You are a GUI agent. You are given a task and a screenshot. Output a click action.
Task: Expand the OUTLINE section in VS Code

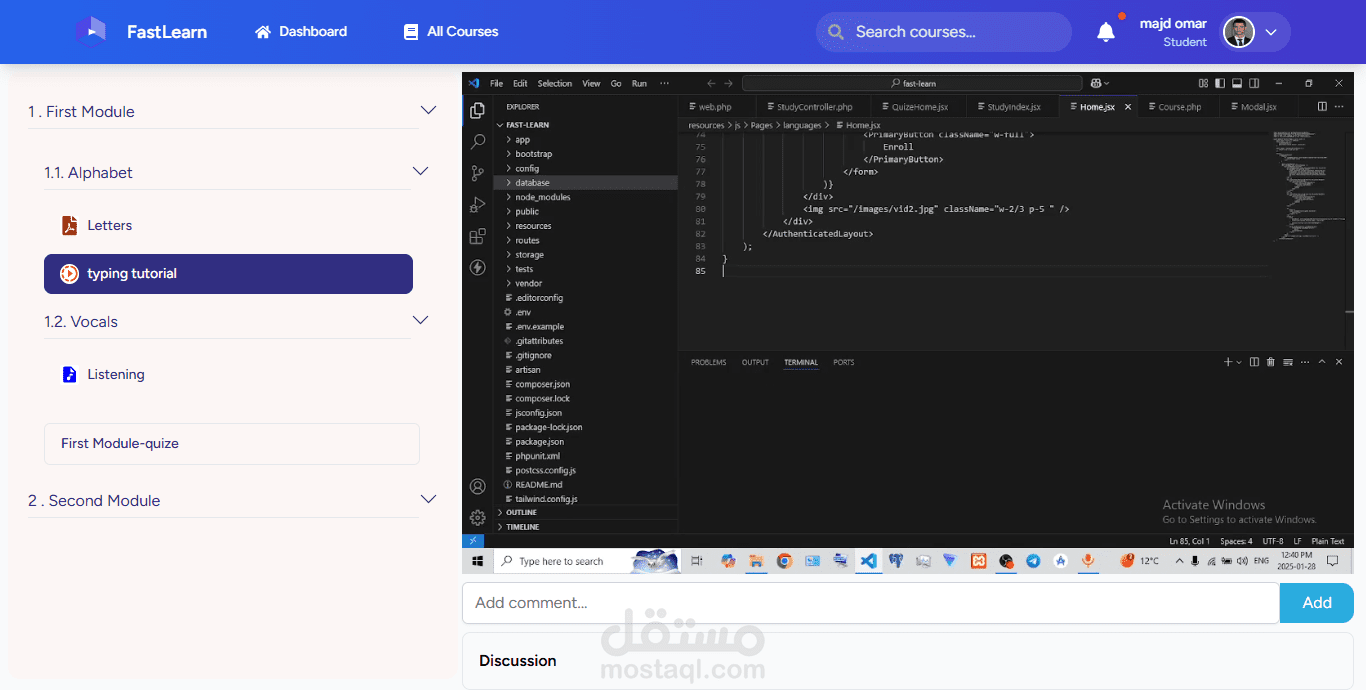[x=586, y=512]
